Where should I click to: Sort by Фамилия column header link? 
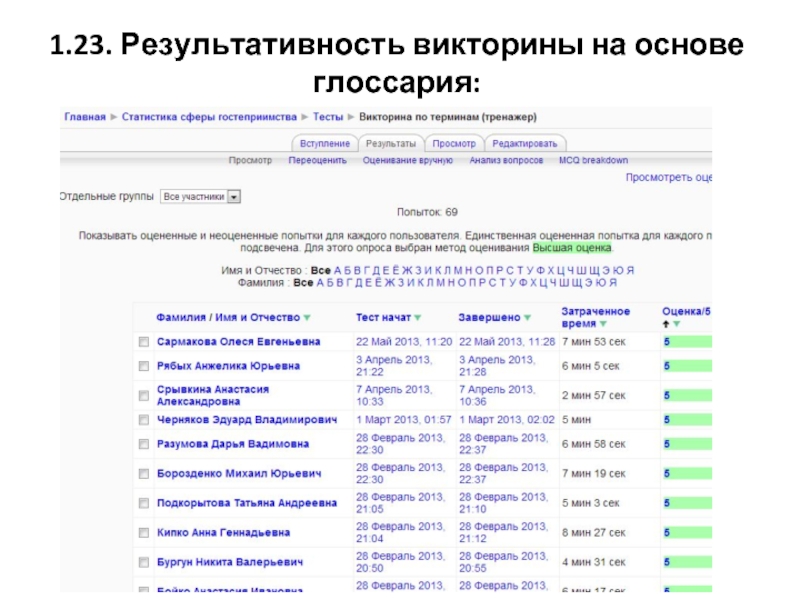click(180, 318)
